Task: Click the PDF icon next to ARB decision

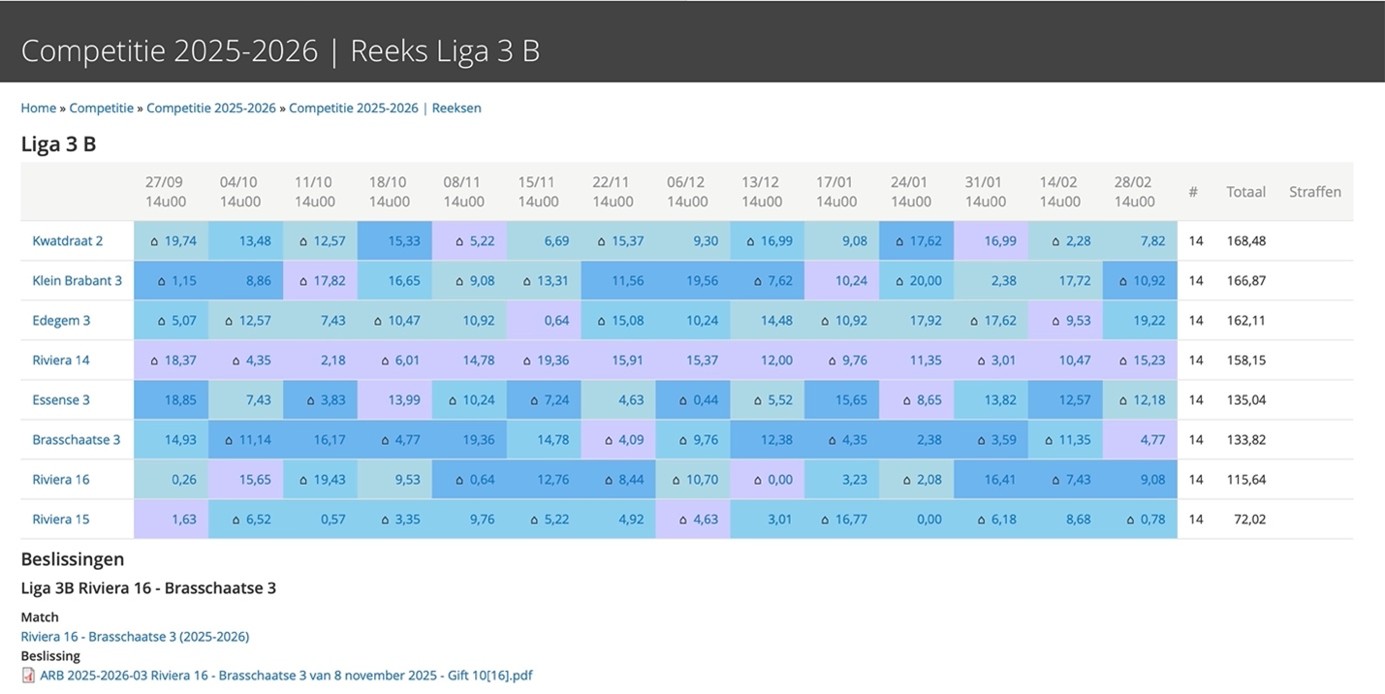Action: coord(28,675)
